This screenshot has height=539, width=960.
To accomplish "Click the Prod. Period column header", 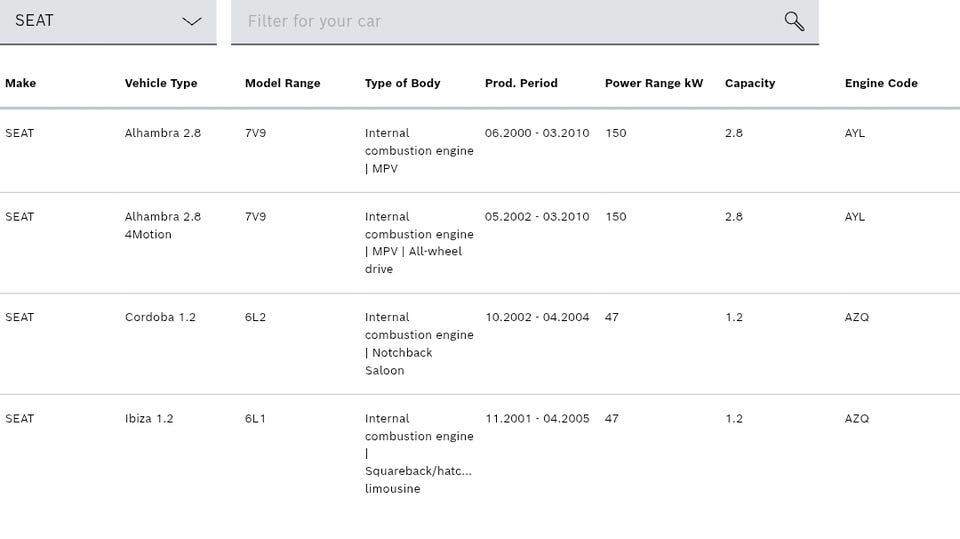I will coord(521,83).
